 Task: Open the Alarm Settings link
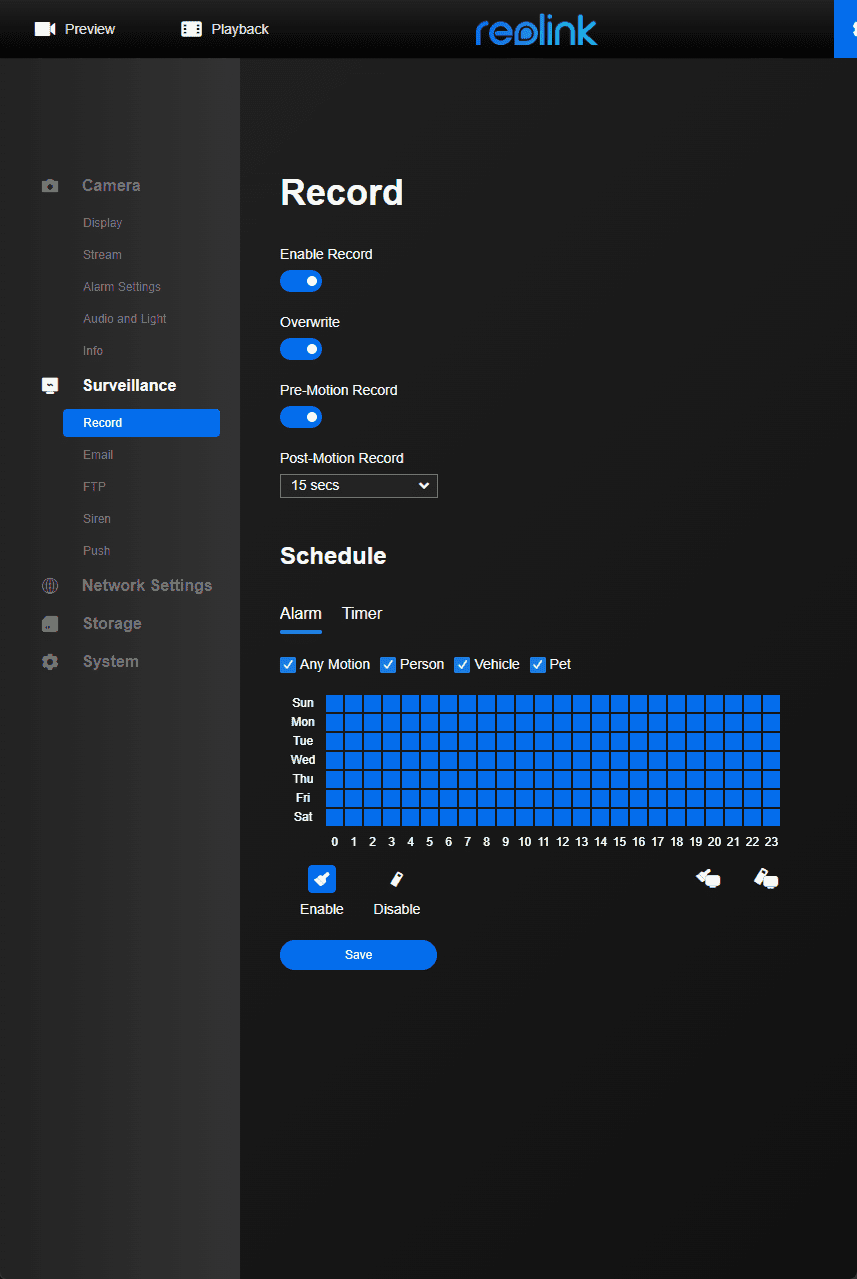(x=121, y=287)
